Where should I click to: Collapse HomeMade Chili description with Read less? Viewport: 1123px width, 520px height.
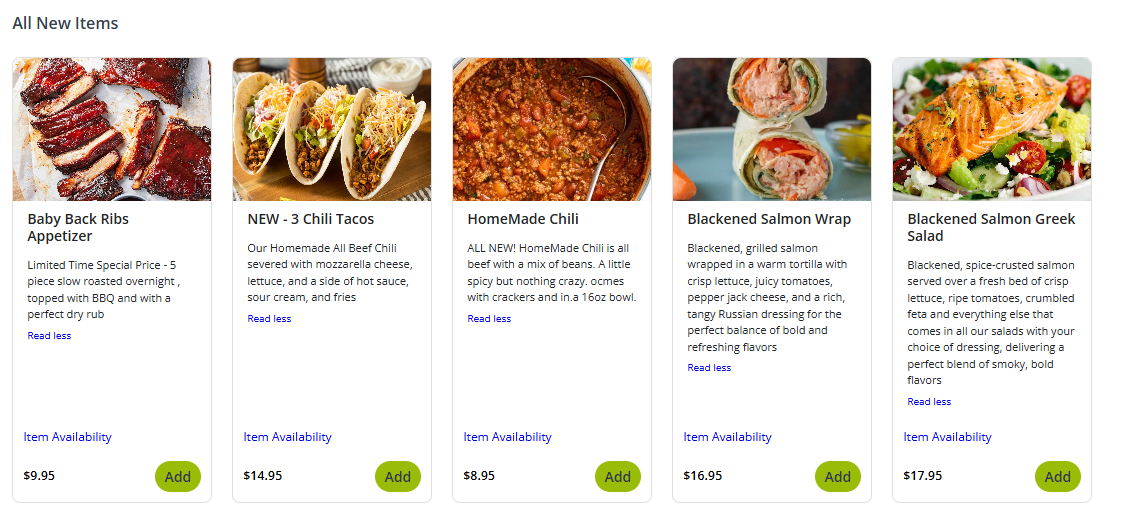(489, 319)
